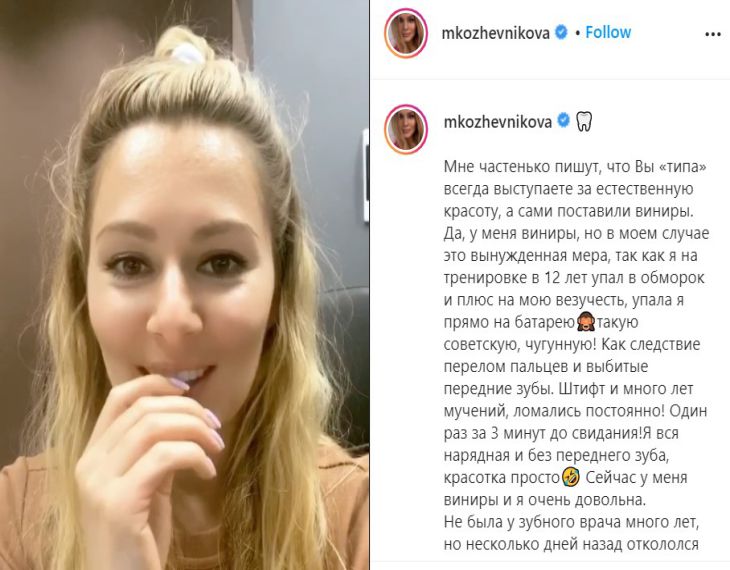This screenshot has width=730, height=570.
Task: Open the more options three-dot menu
Action: (x=713, y=34)
